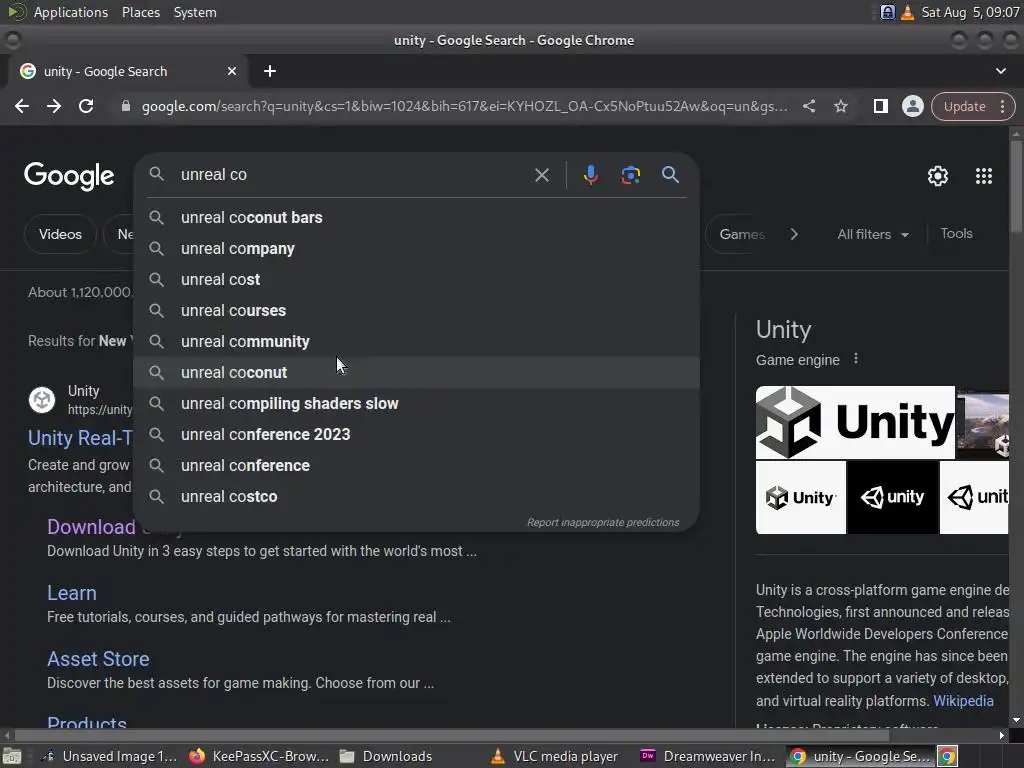This screenshot has width=1024, height=768.
Task: Select the Videos filter chip
Action: tap(60, 234)
